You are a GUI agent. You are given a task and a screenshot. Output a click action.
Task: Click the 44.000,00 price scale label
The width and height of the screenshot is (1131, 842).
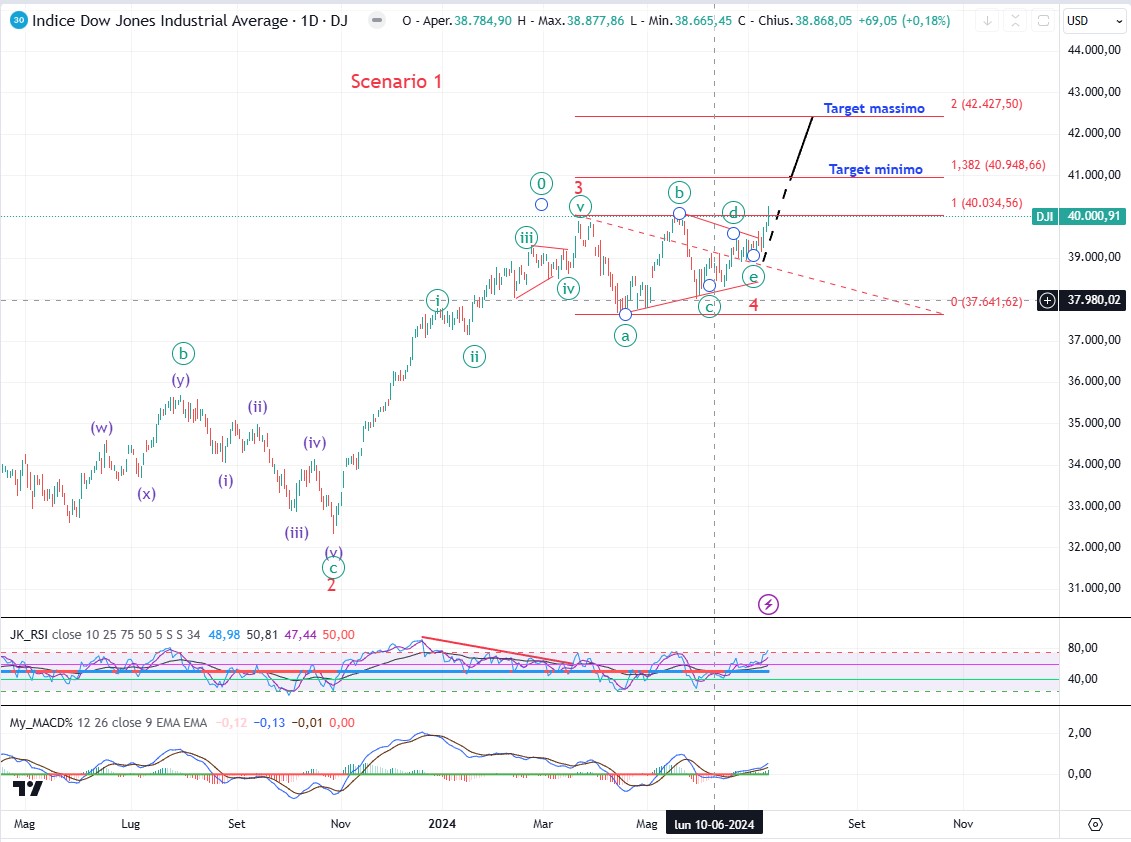(1094, 50)
